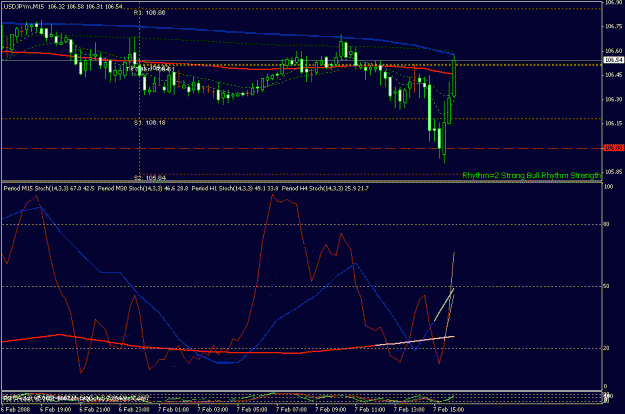
Task: Click the 7 Feb 01:00 time label
Action: click(x=173, y=410)
